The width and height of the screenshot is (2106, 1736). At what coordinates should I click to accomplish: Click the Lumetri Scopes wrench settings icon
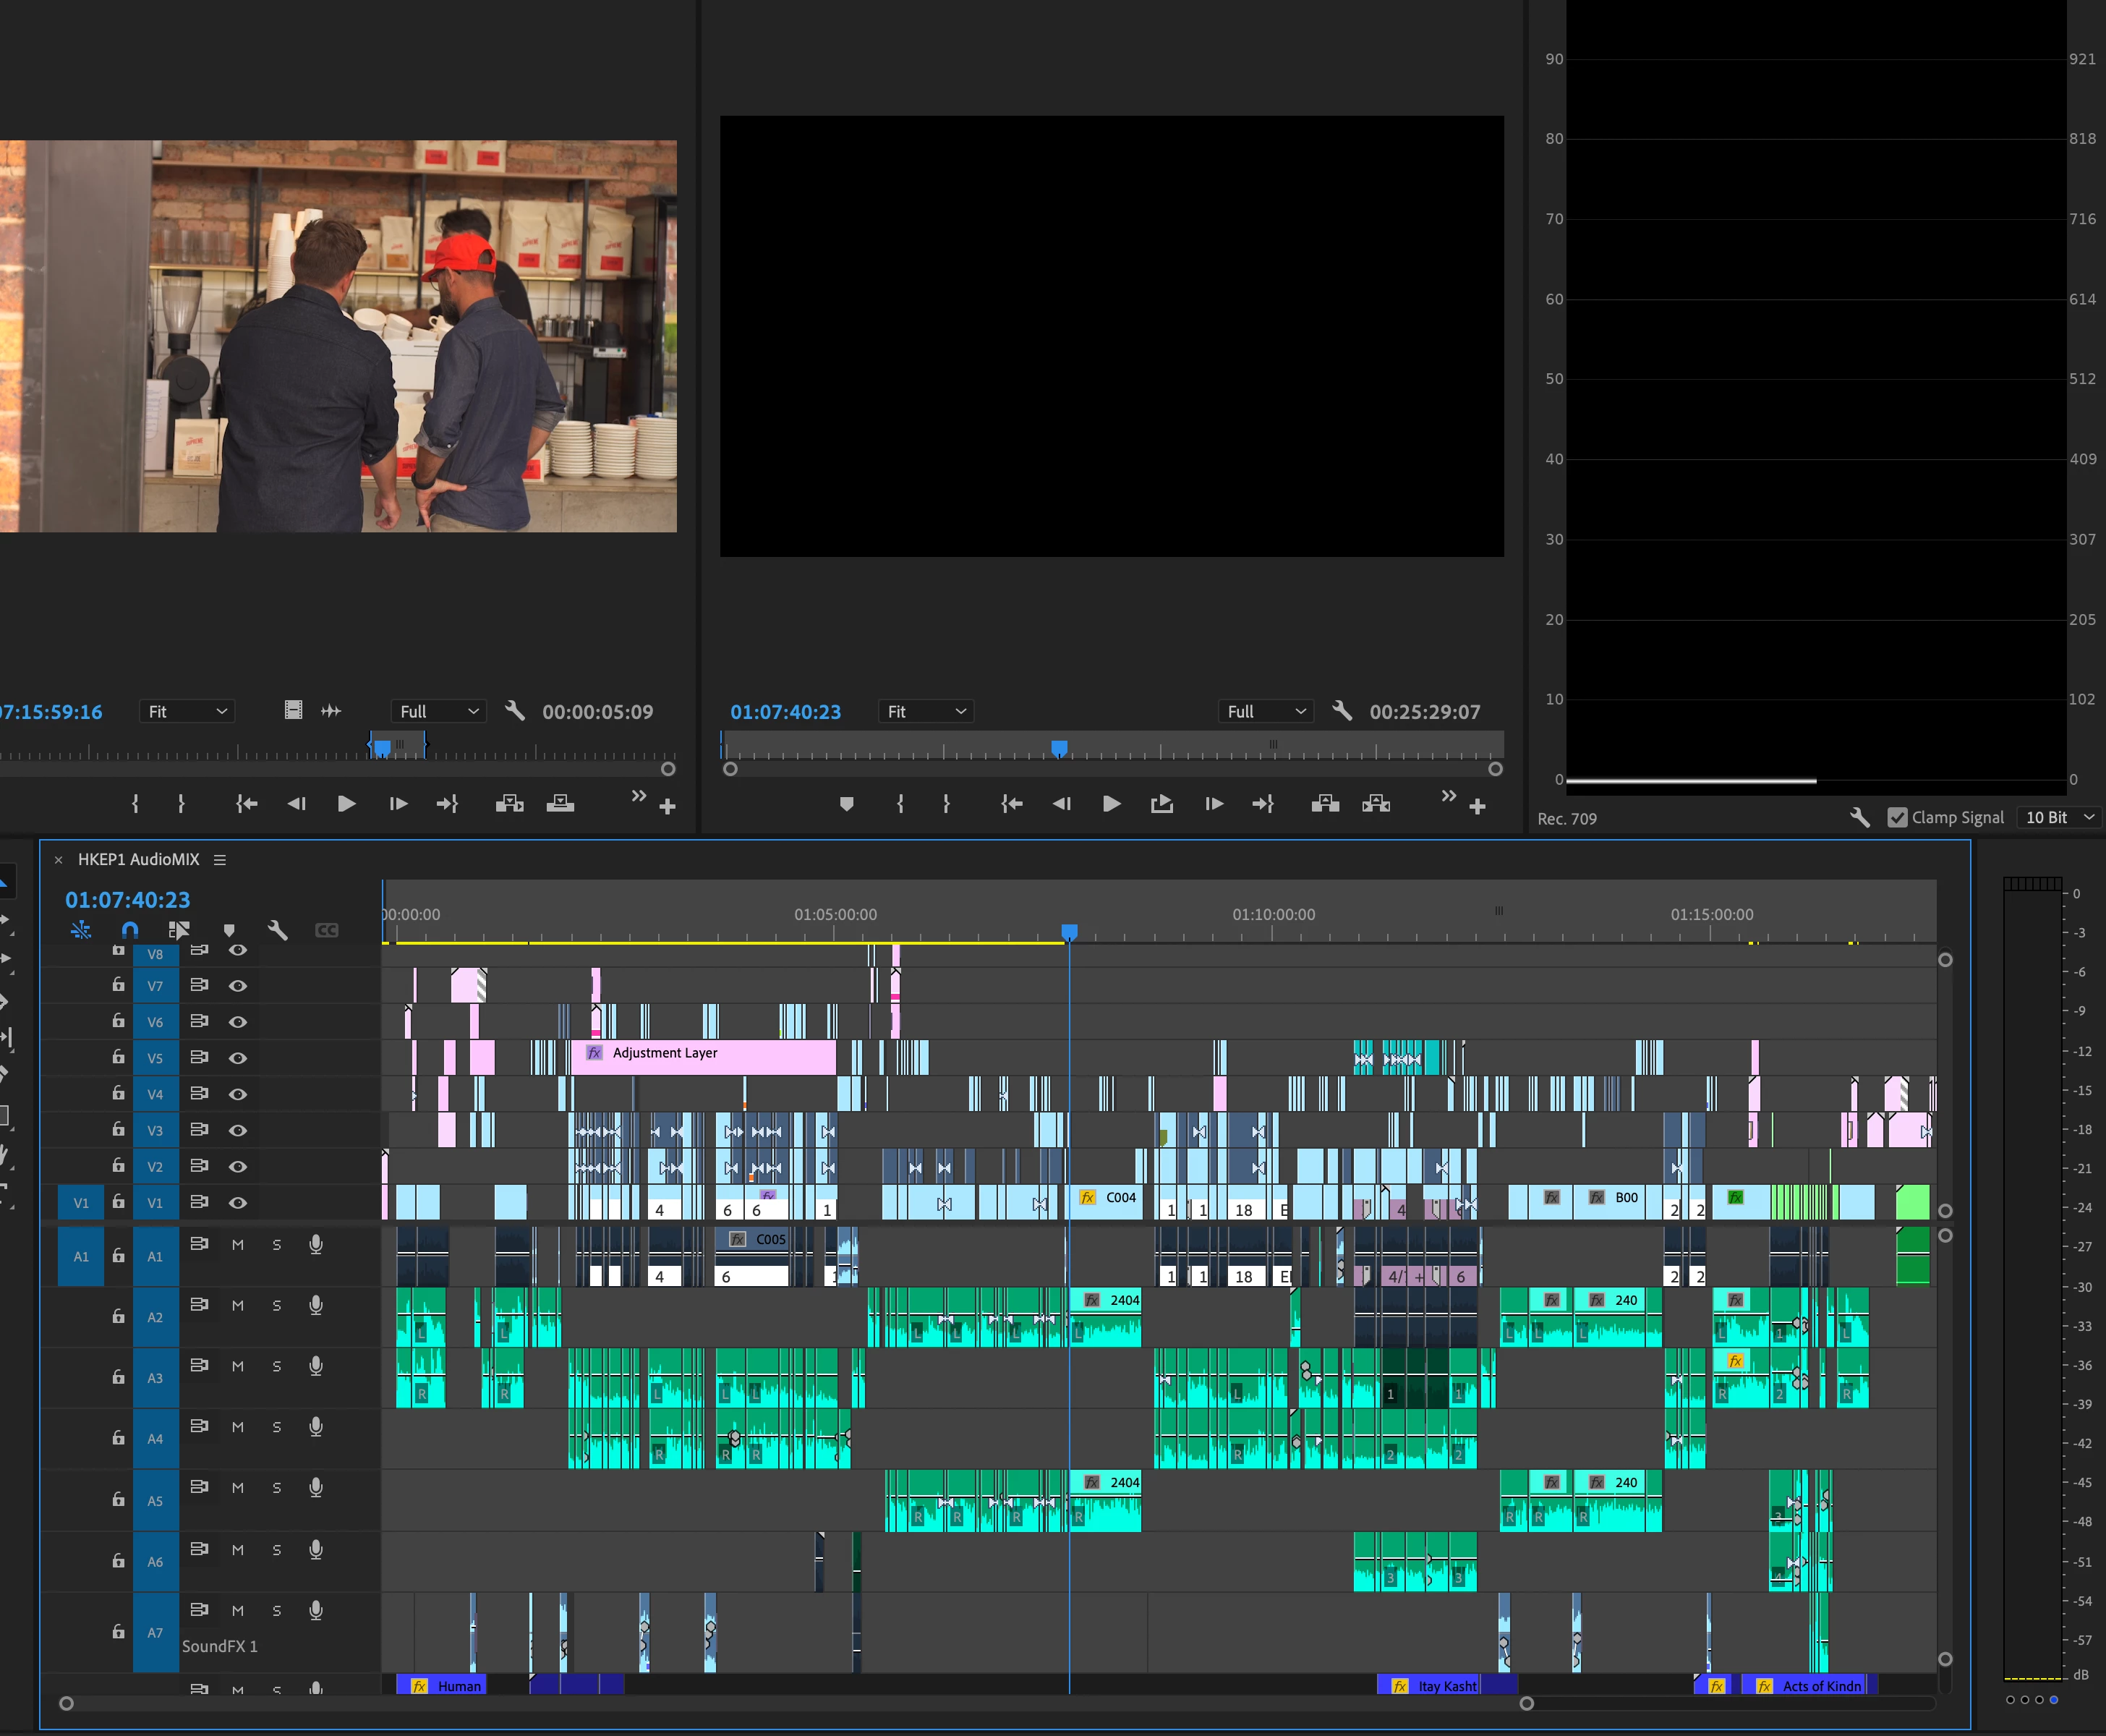(1859, 818)
